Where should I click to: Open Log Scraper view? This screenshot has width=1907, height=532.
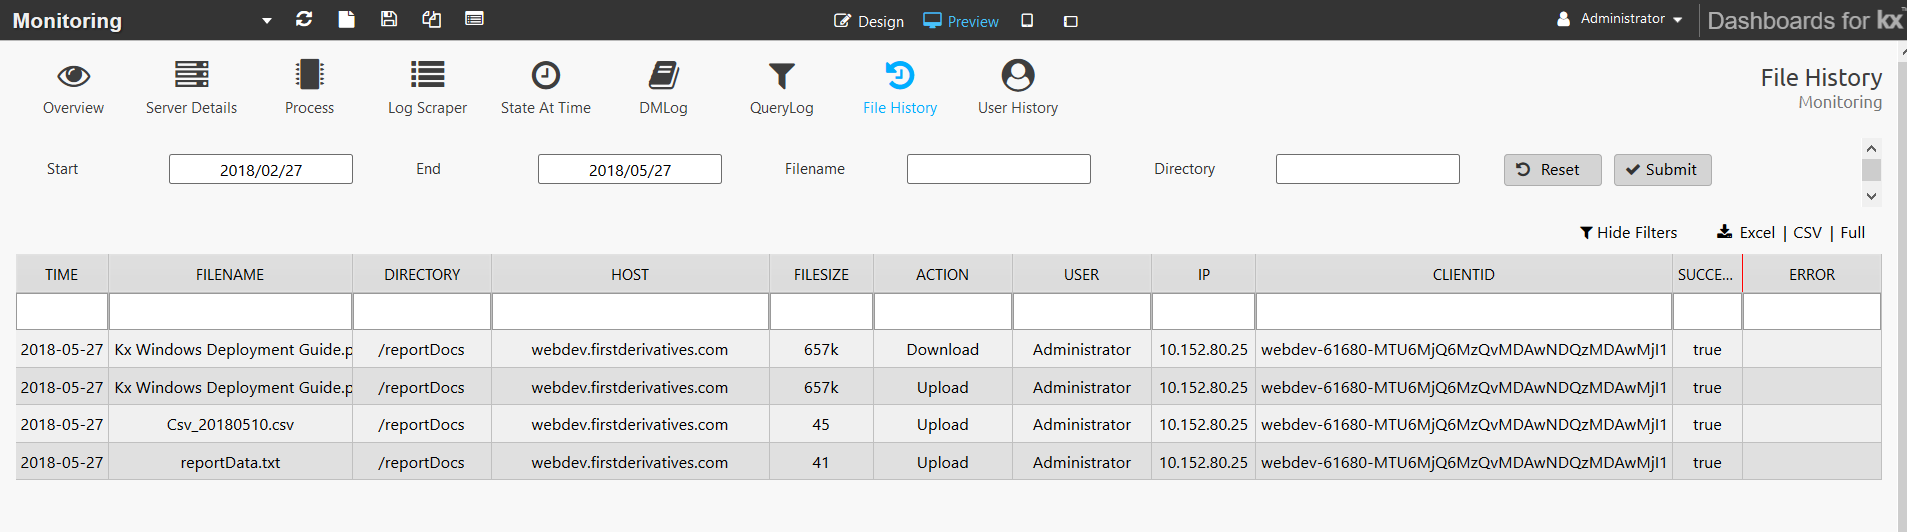427,88
